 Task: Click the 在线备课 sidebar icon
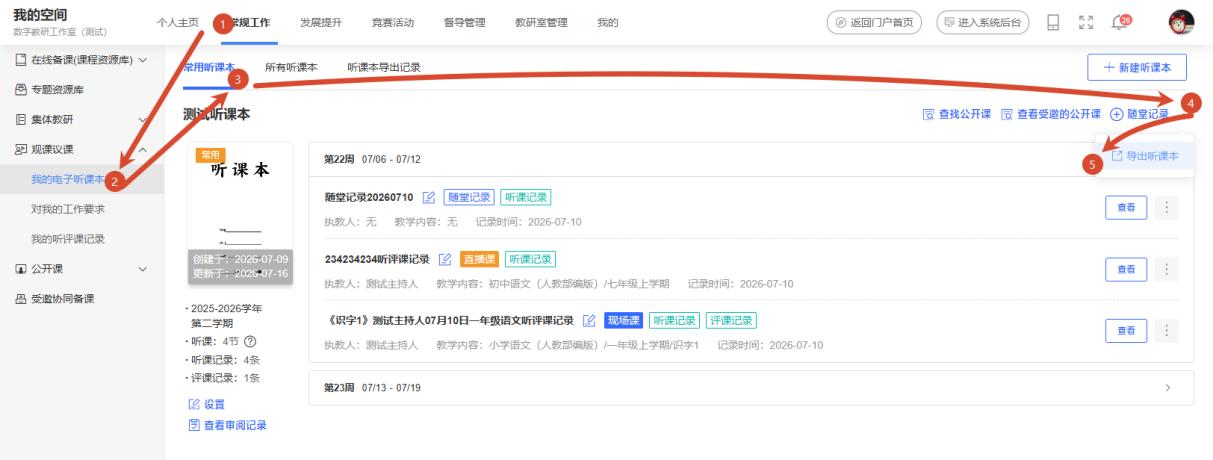(x=20, y=60)
